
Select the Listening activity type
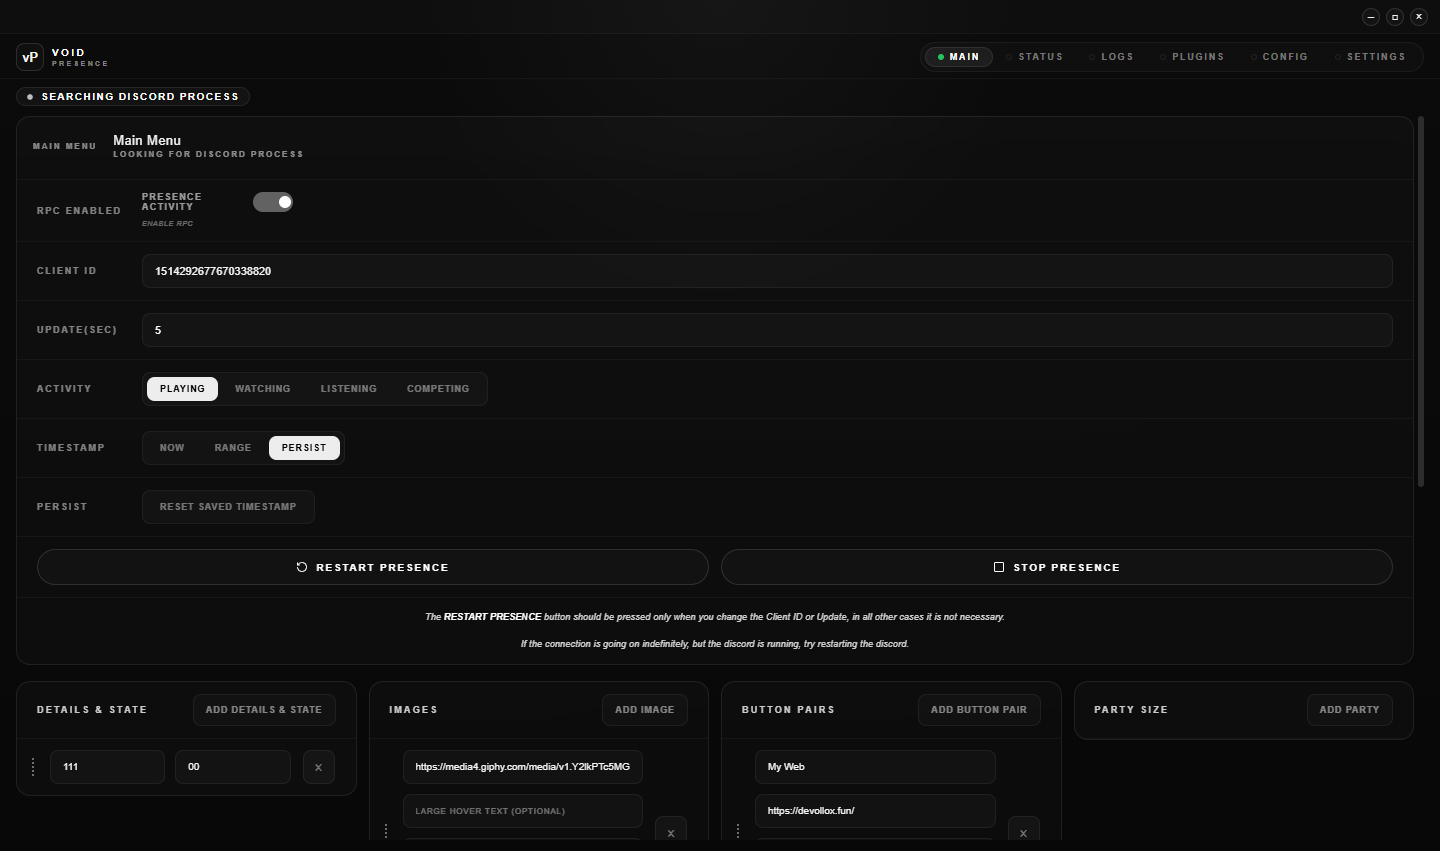tap(349, 389)
